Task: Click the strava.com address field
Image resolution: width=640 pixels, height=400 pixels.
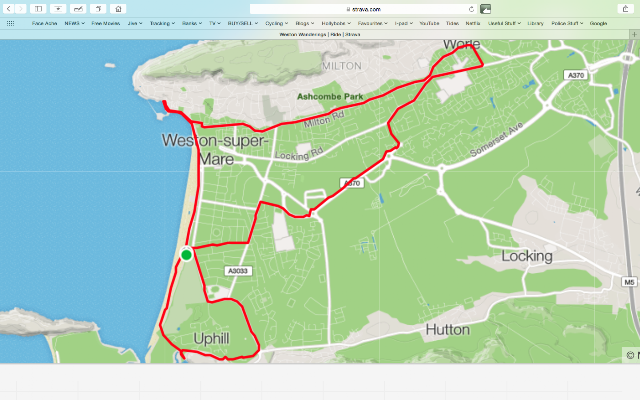Action: (363, 9)
